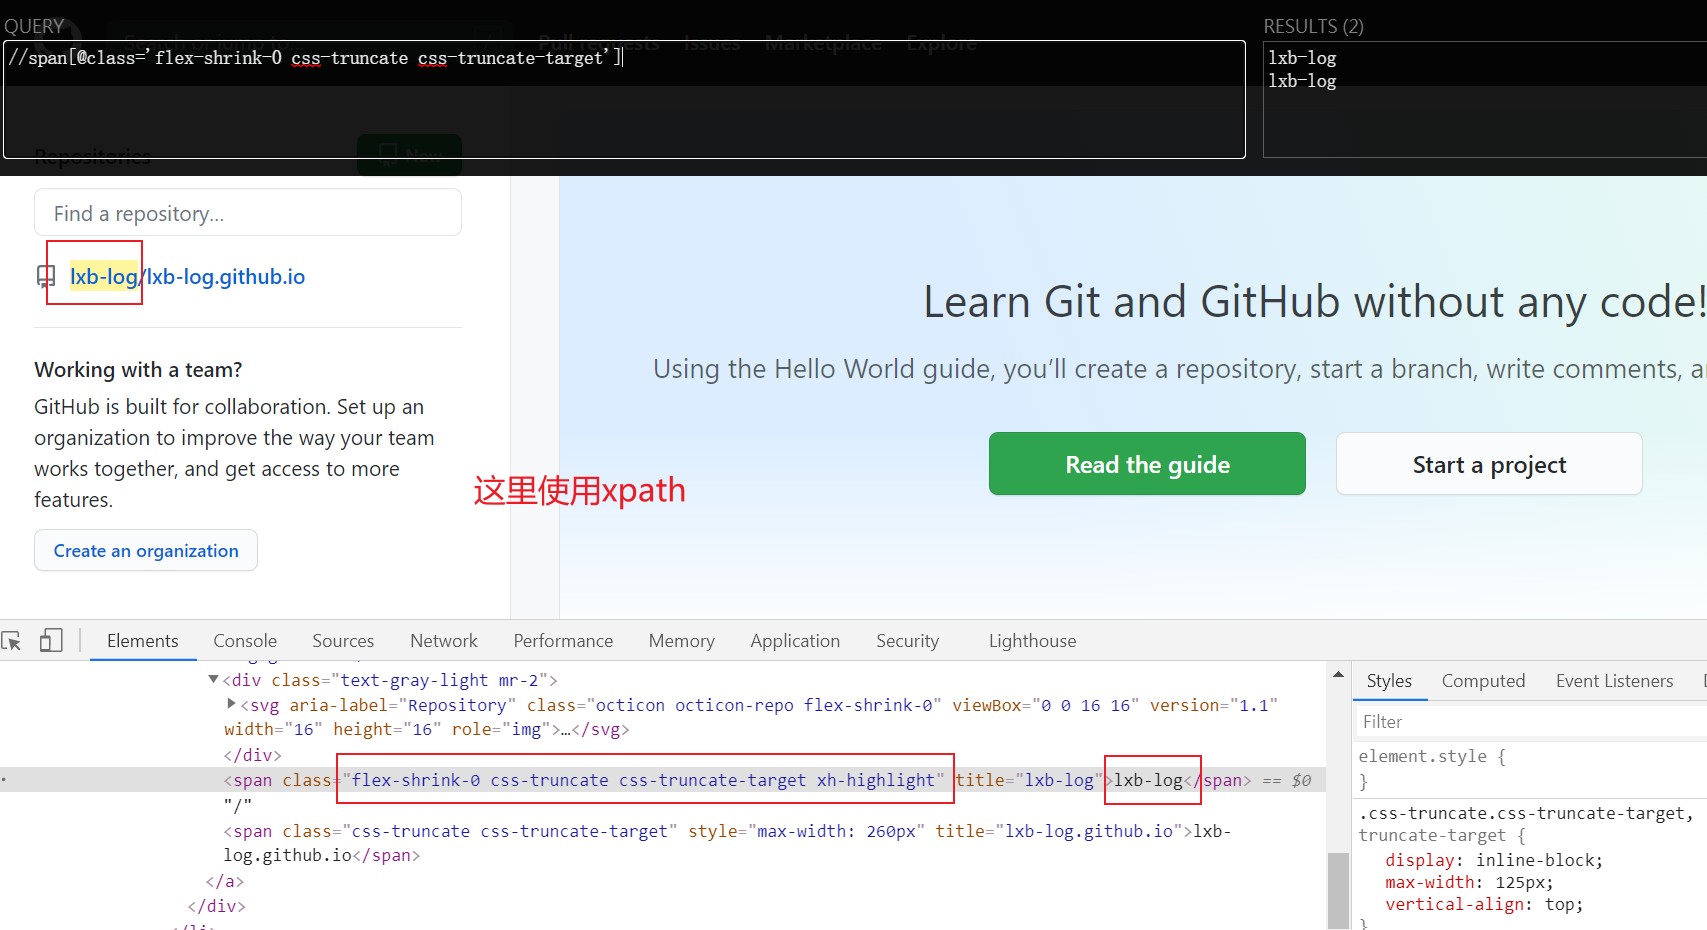Collapse the div text-gray-light mr-2 node
This screenshot has width=1707, height=930.
tap(213, 680)
